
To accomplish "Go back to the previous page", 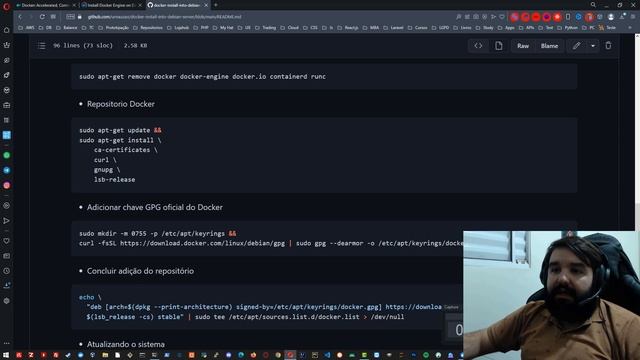I will tap(20, 17).
